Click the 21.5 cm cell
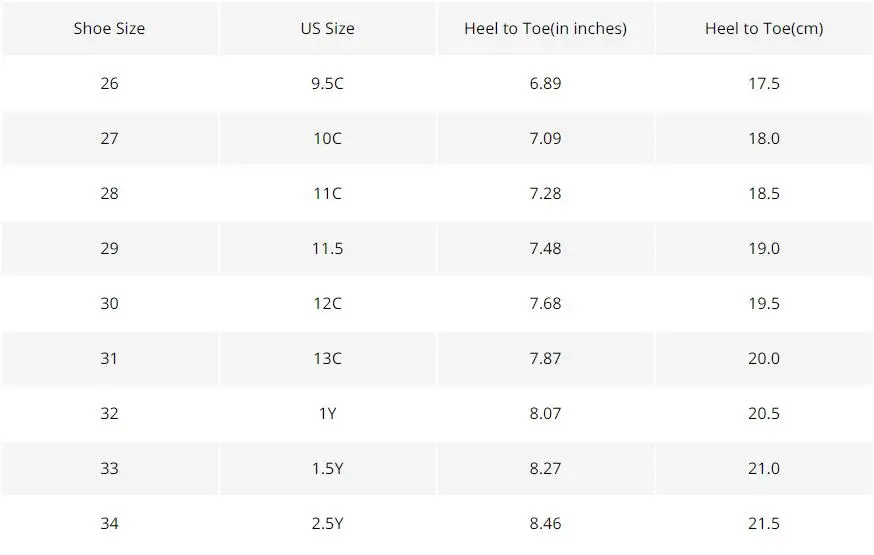This screenshot has width=874, height=555. (x=764, y=523)
